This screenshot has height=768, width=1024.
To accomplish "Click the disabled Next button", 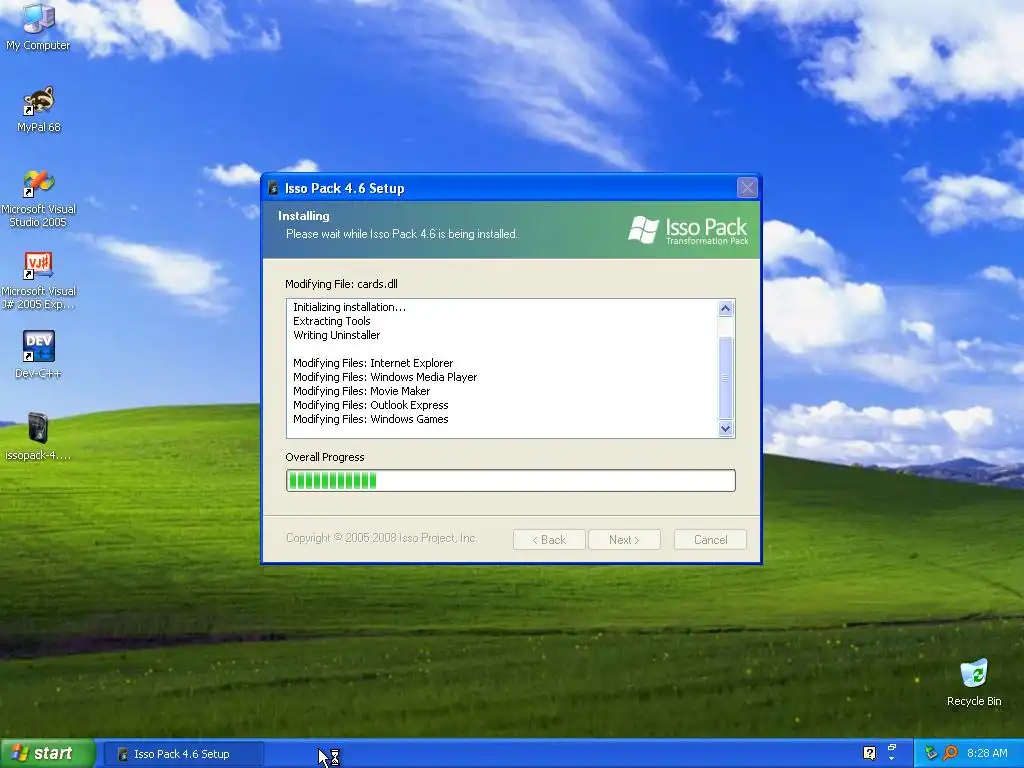I will (x=624, y=539).
